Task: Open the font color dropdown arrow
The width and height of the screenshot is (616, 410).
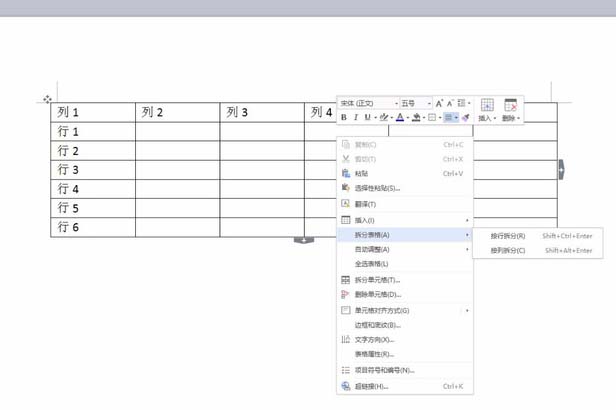Action: pos(407,118)
